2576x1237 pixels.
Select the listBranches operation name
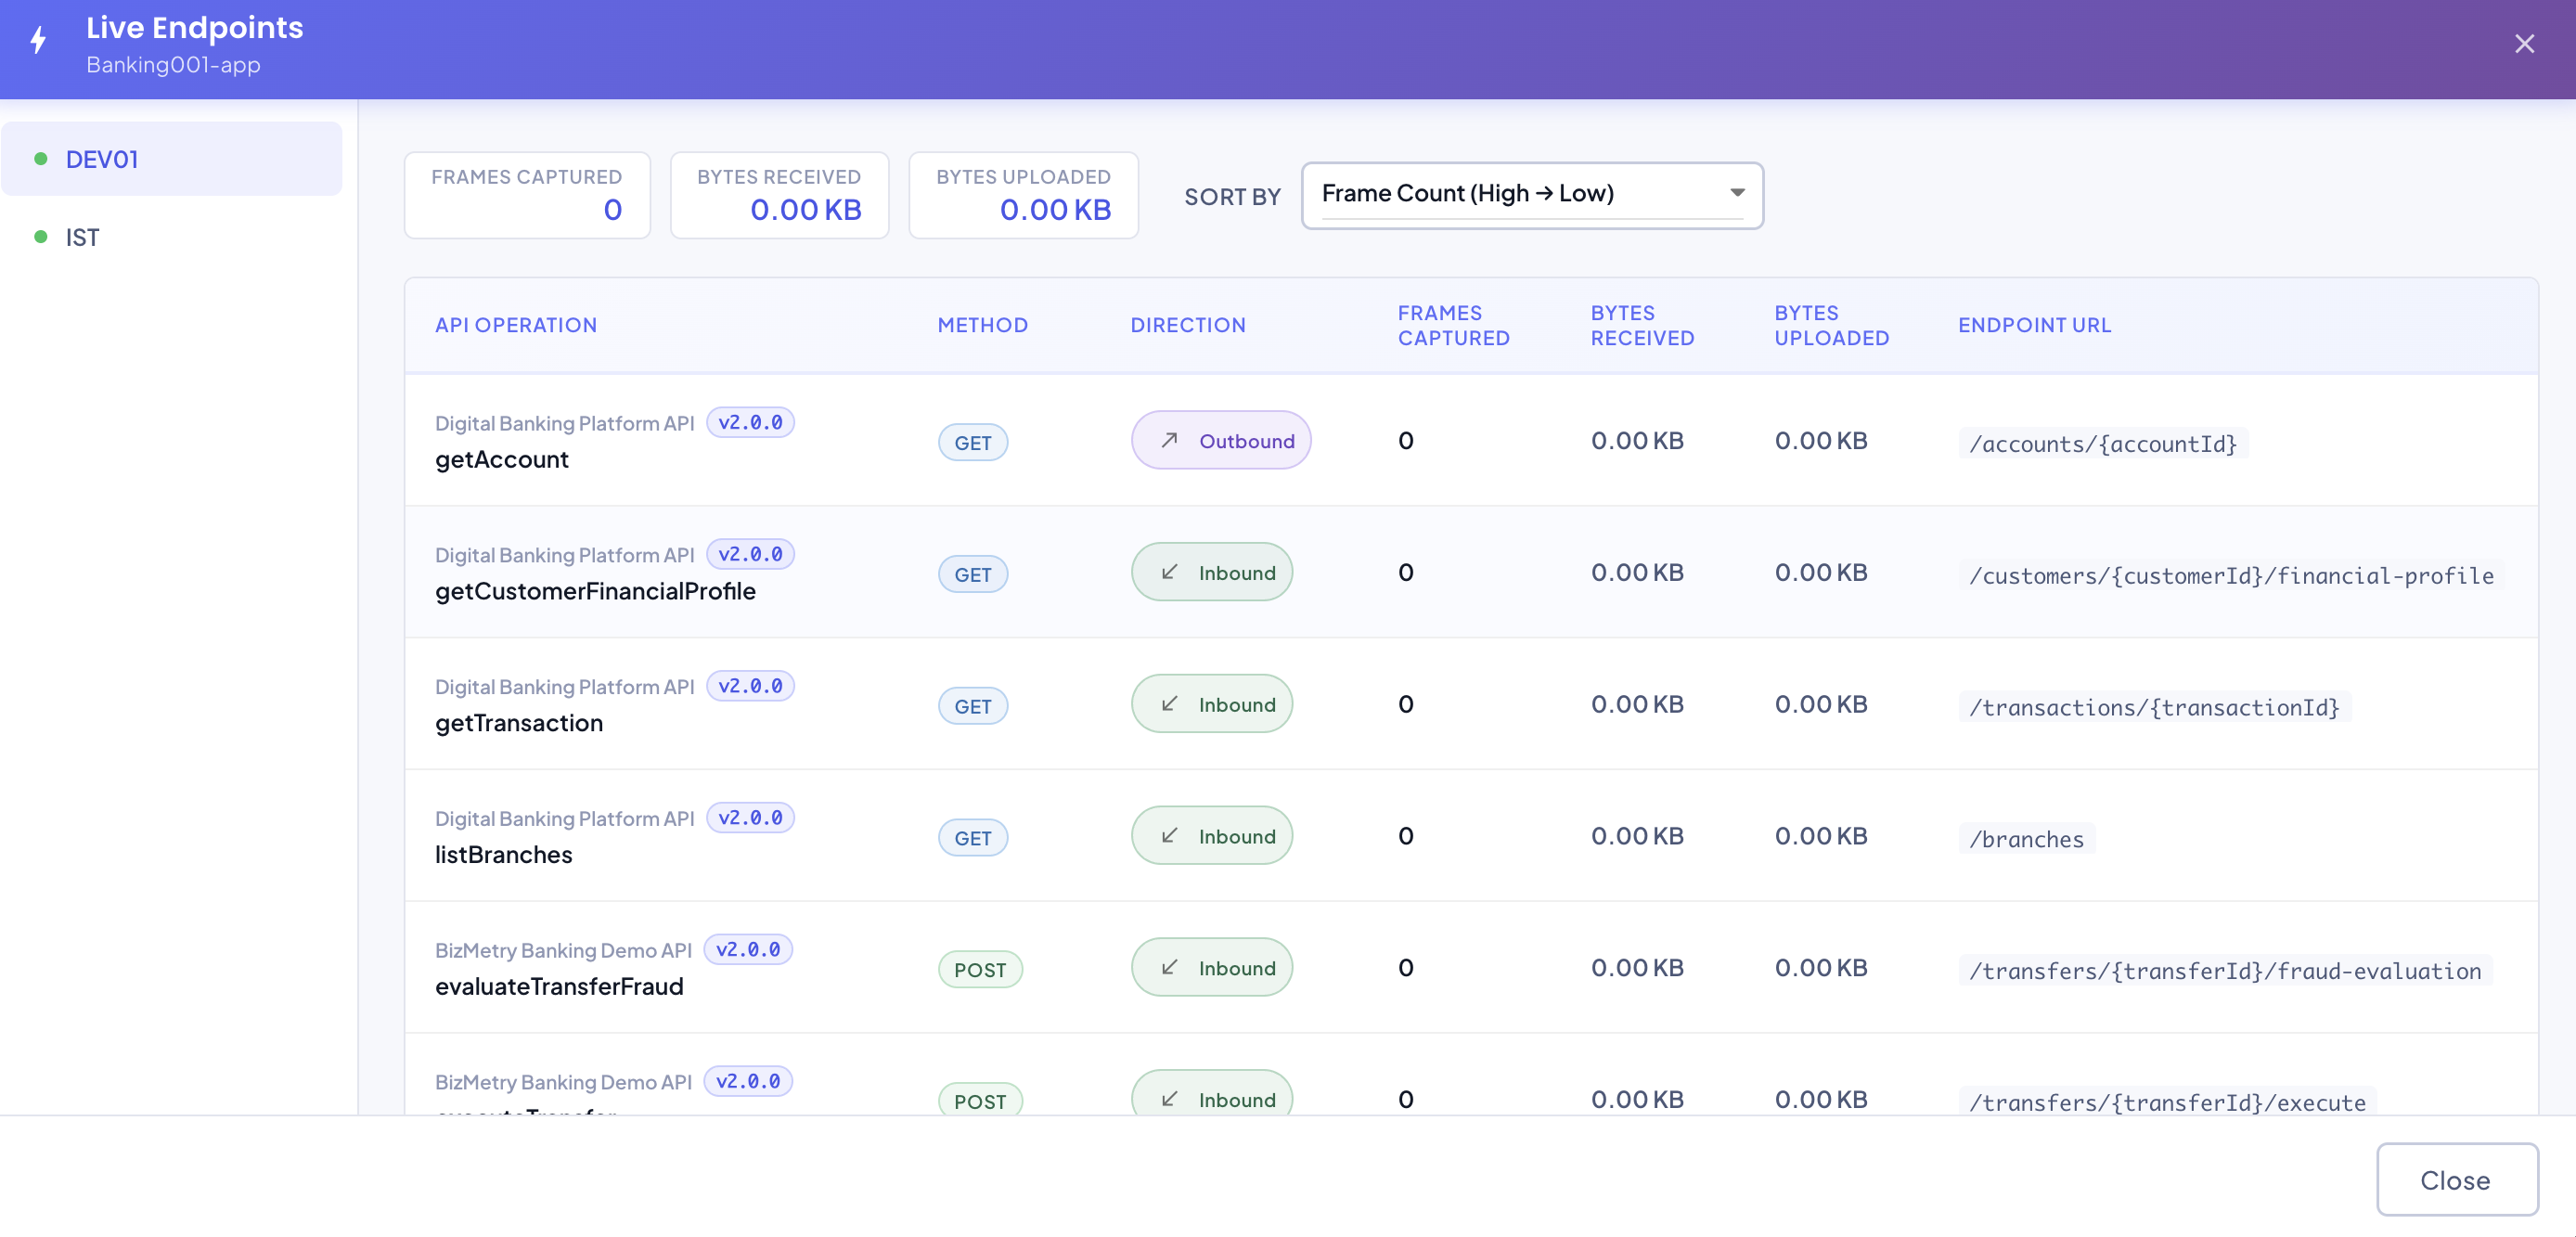pyautogui.click(x=504, y=855)
